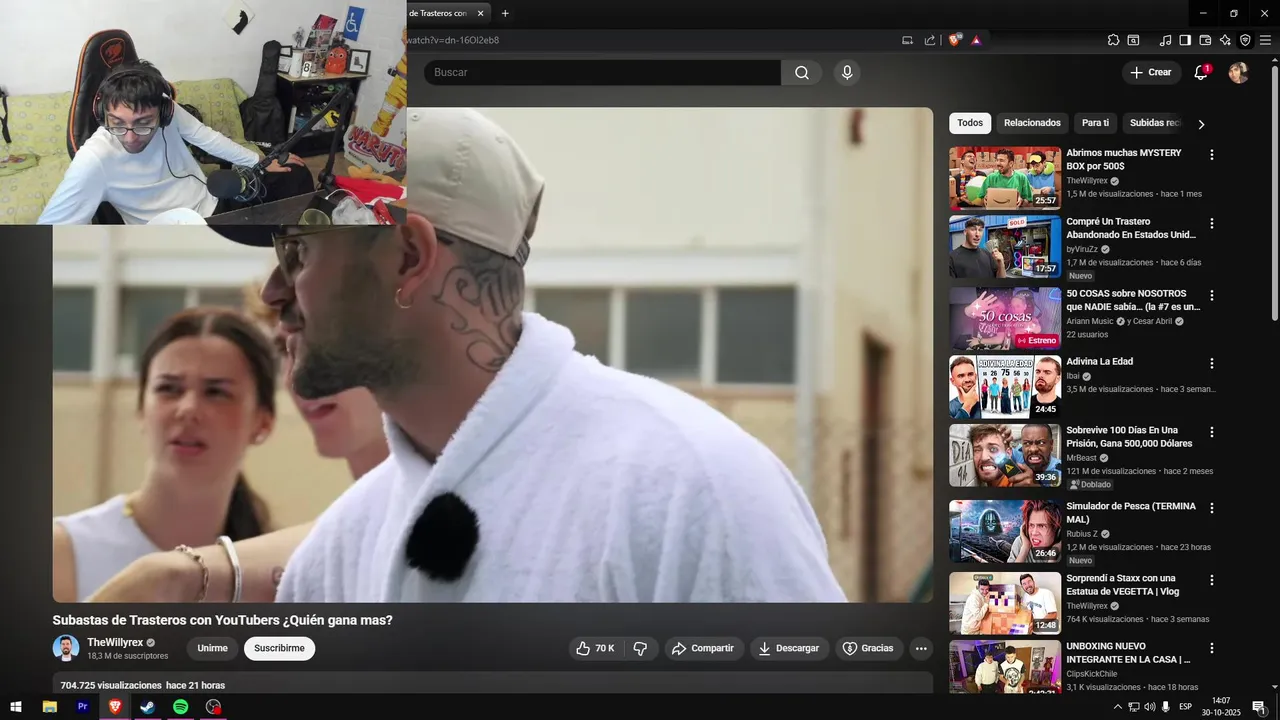Open OBS Studio from taskbar

[x=213, y=706]
